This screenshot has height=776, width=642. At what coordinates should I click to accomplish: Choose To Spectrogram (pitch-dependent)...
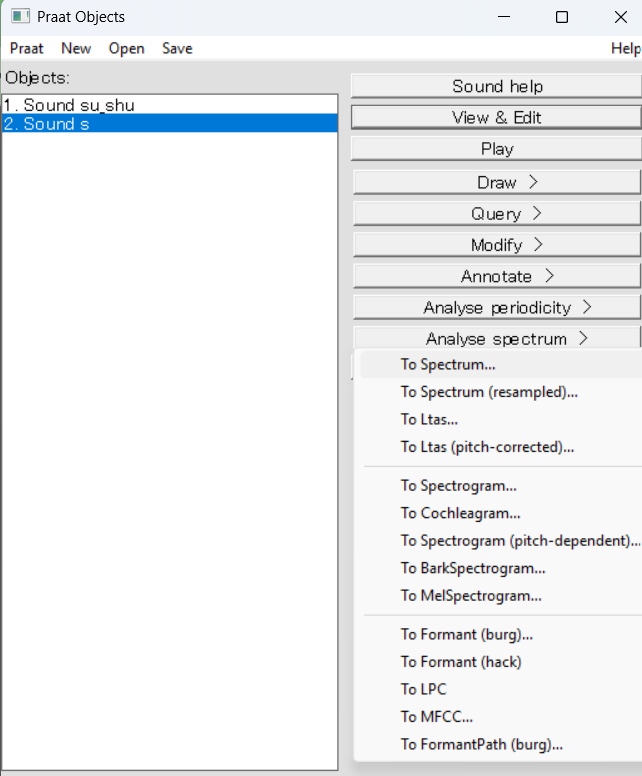click(501, 540)
